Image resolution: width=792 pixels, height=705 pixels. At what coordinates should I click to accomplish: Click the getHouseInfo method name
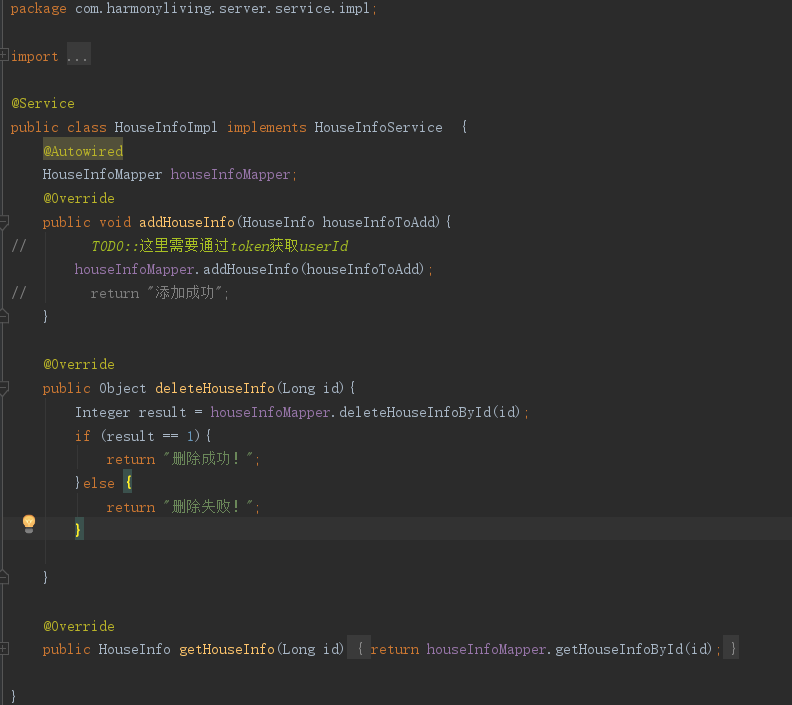227,649
